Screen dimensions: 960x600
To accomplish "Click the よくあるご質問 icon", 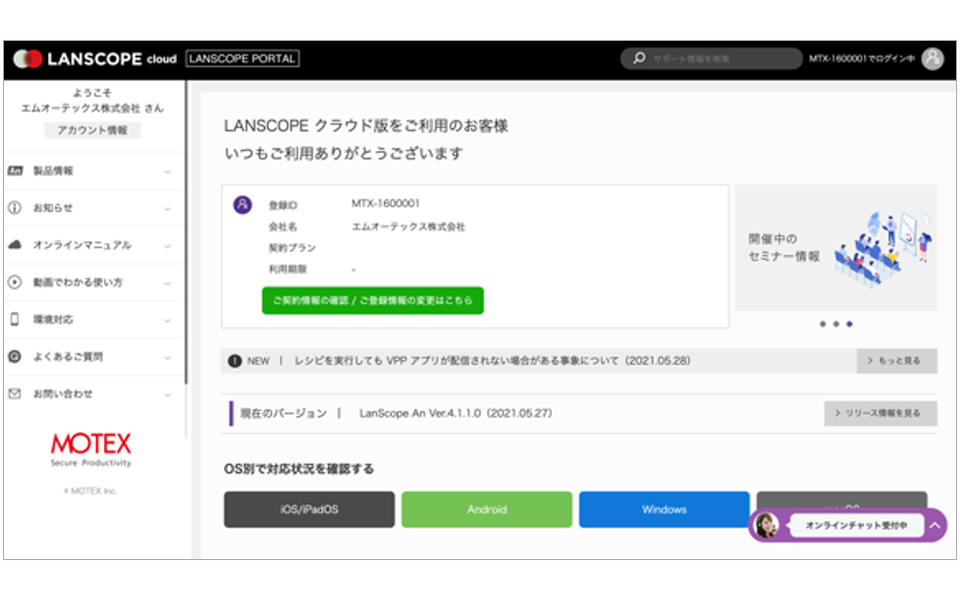I will coord(15,356).
